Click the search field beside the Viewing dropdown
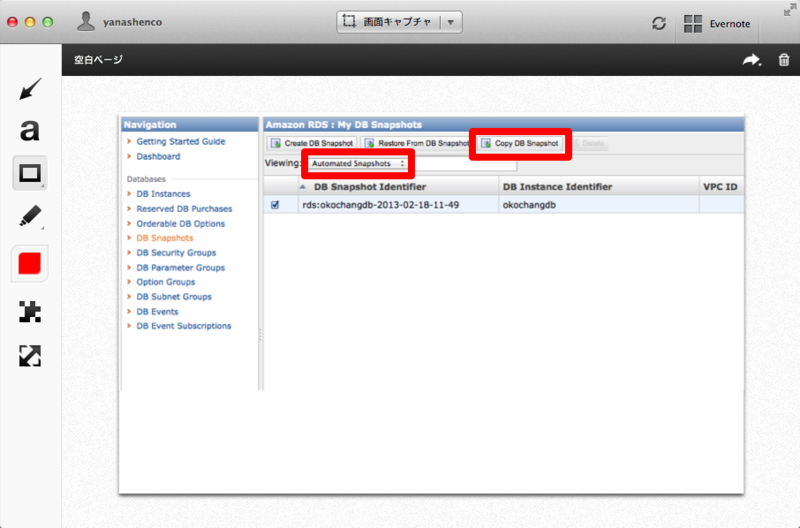 465,163
